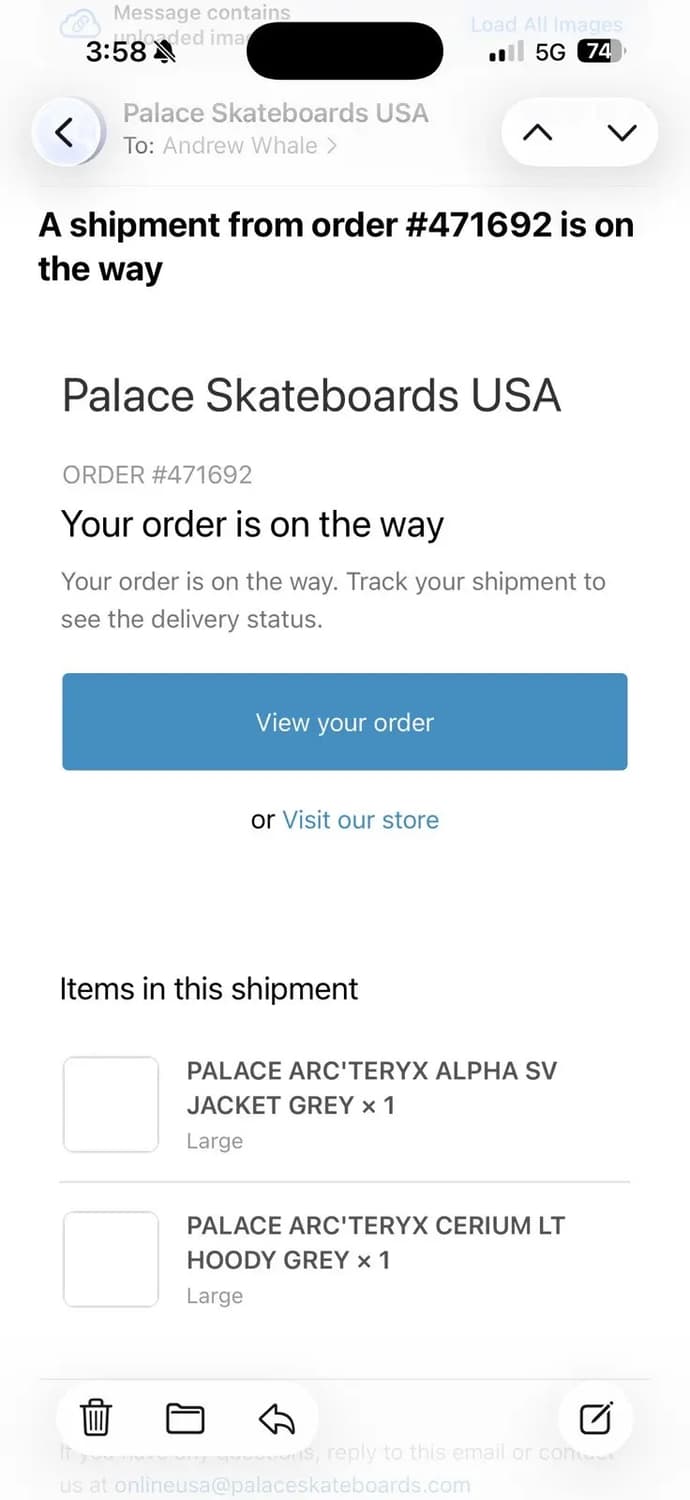
Task: Open the Visit our store link
Action: tap(360, 820)
